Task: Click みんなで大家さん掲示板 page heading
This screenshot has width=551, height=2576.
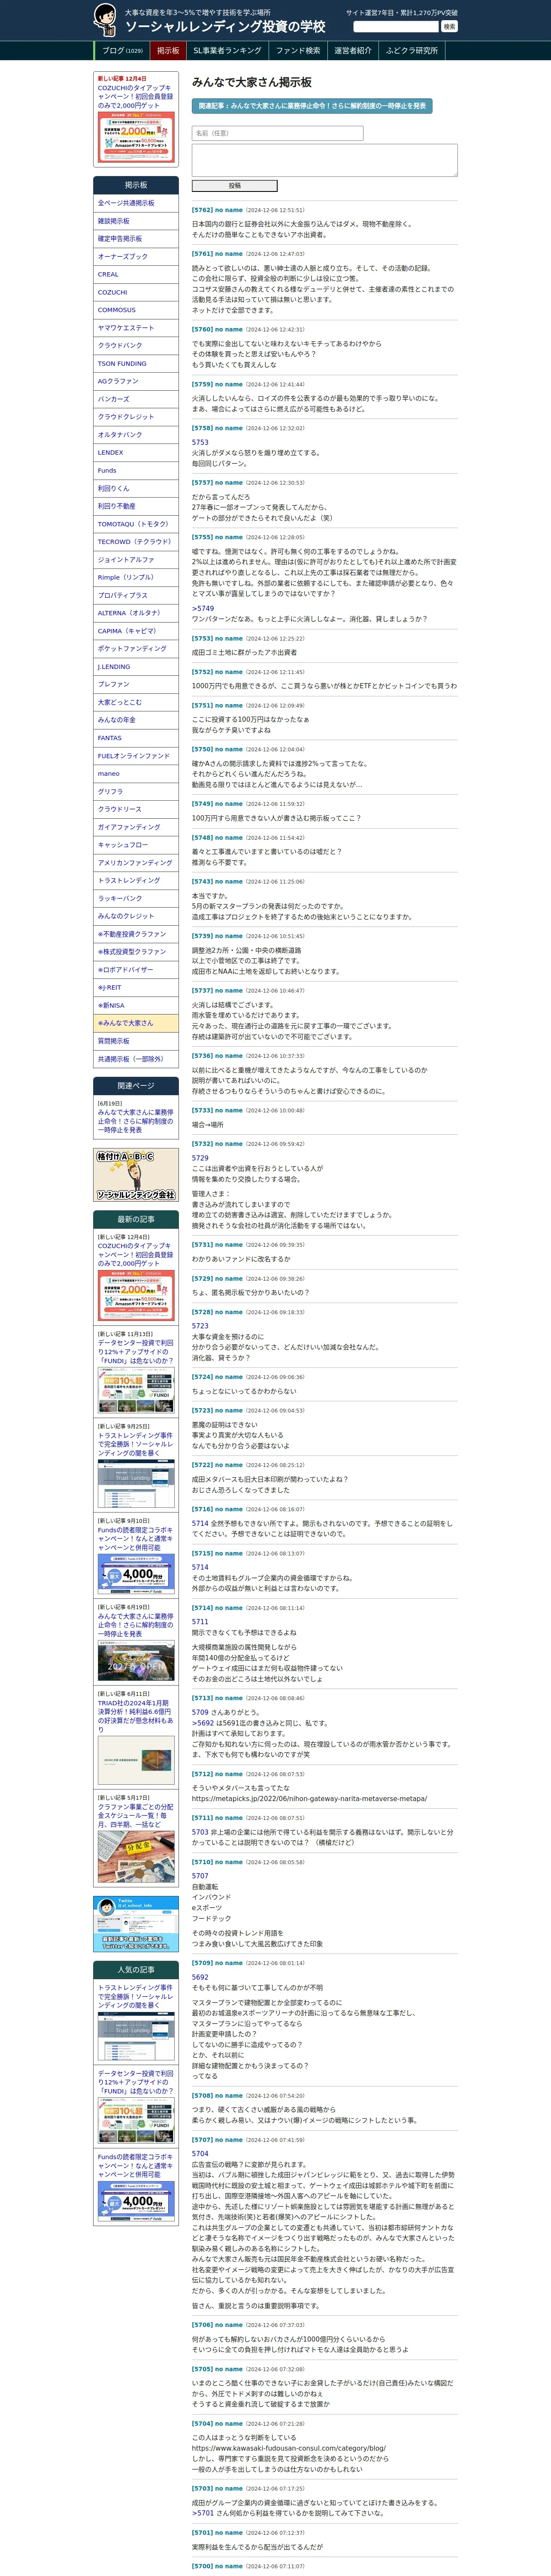Action: tap(252, 82)
